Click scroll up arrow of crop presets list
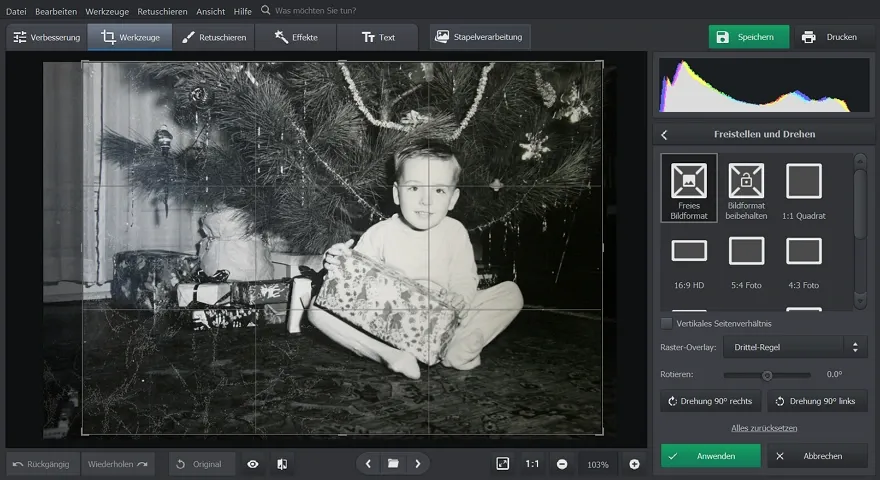The image size is (880, 480). (860, 162)
